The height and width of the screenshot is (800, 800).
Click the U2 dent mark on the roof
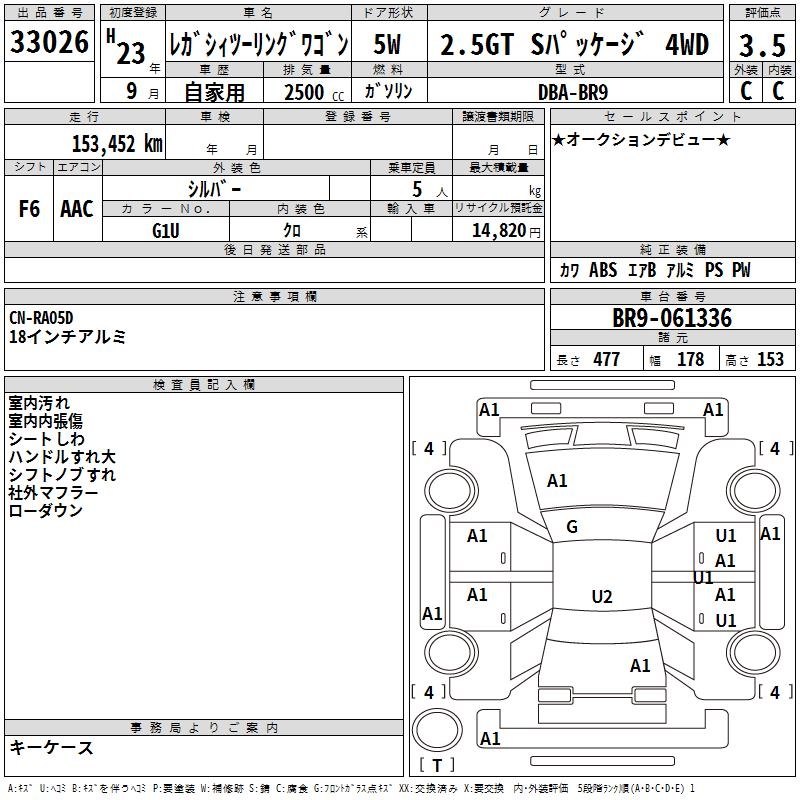[x=601, y=597]
